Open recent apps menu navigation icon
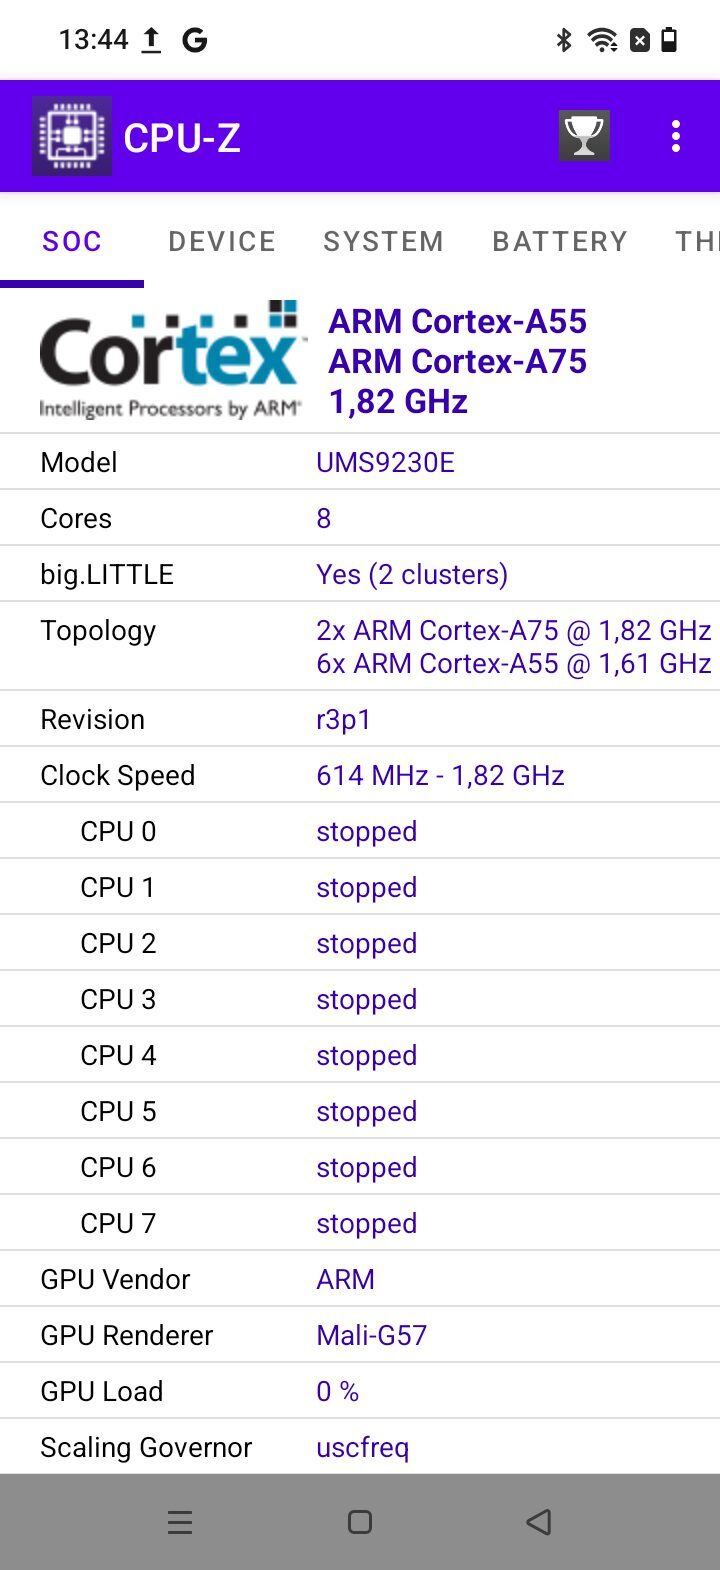Image resolution: width=720 pixels, height=1570 pixels. pos(180,1522)
